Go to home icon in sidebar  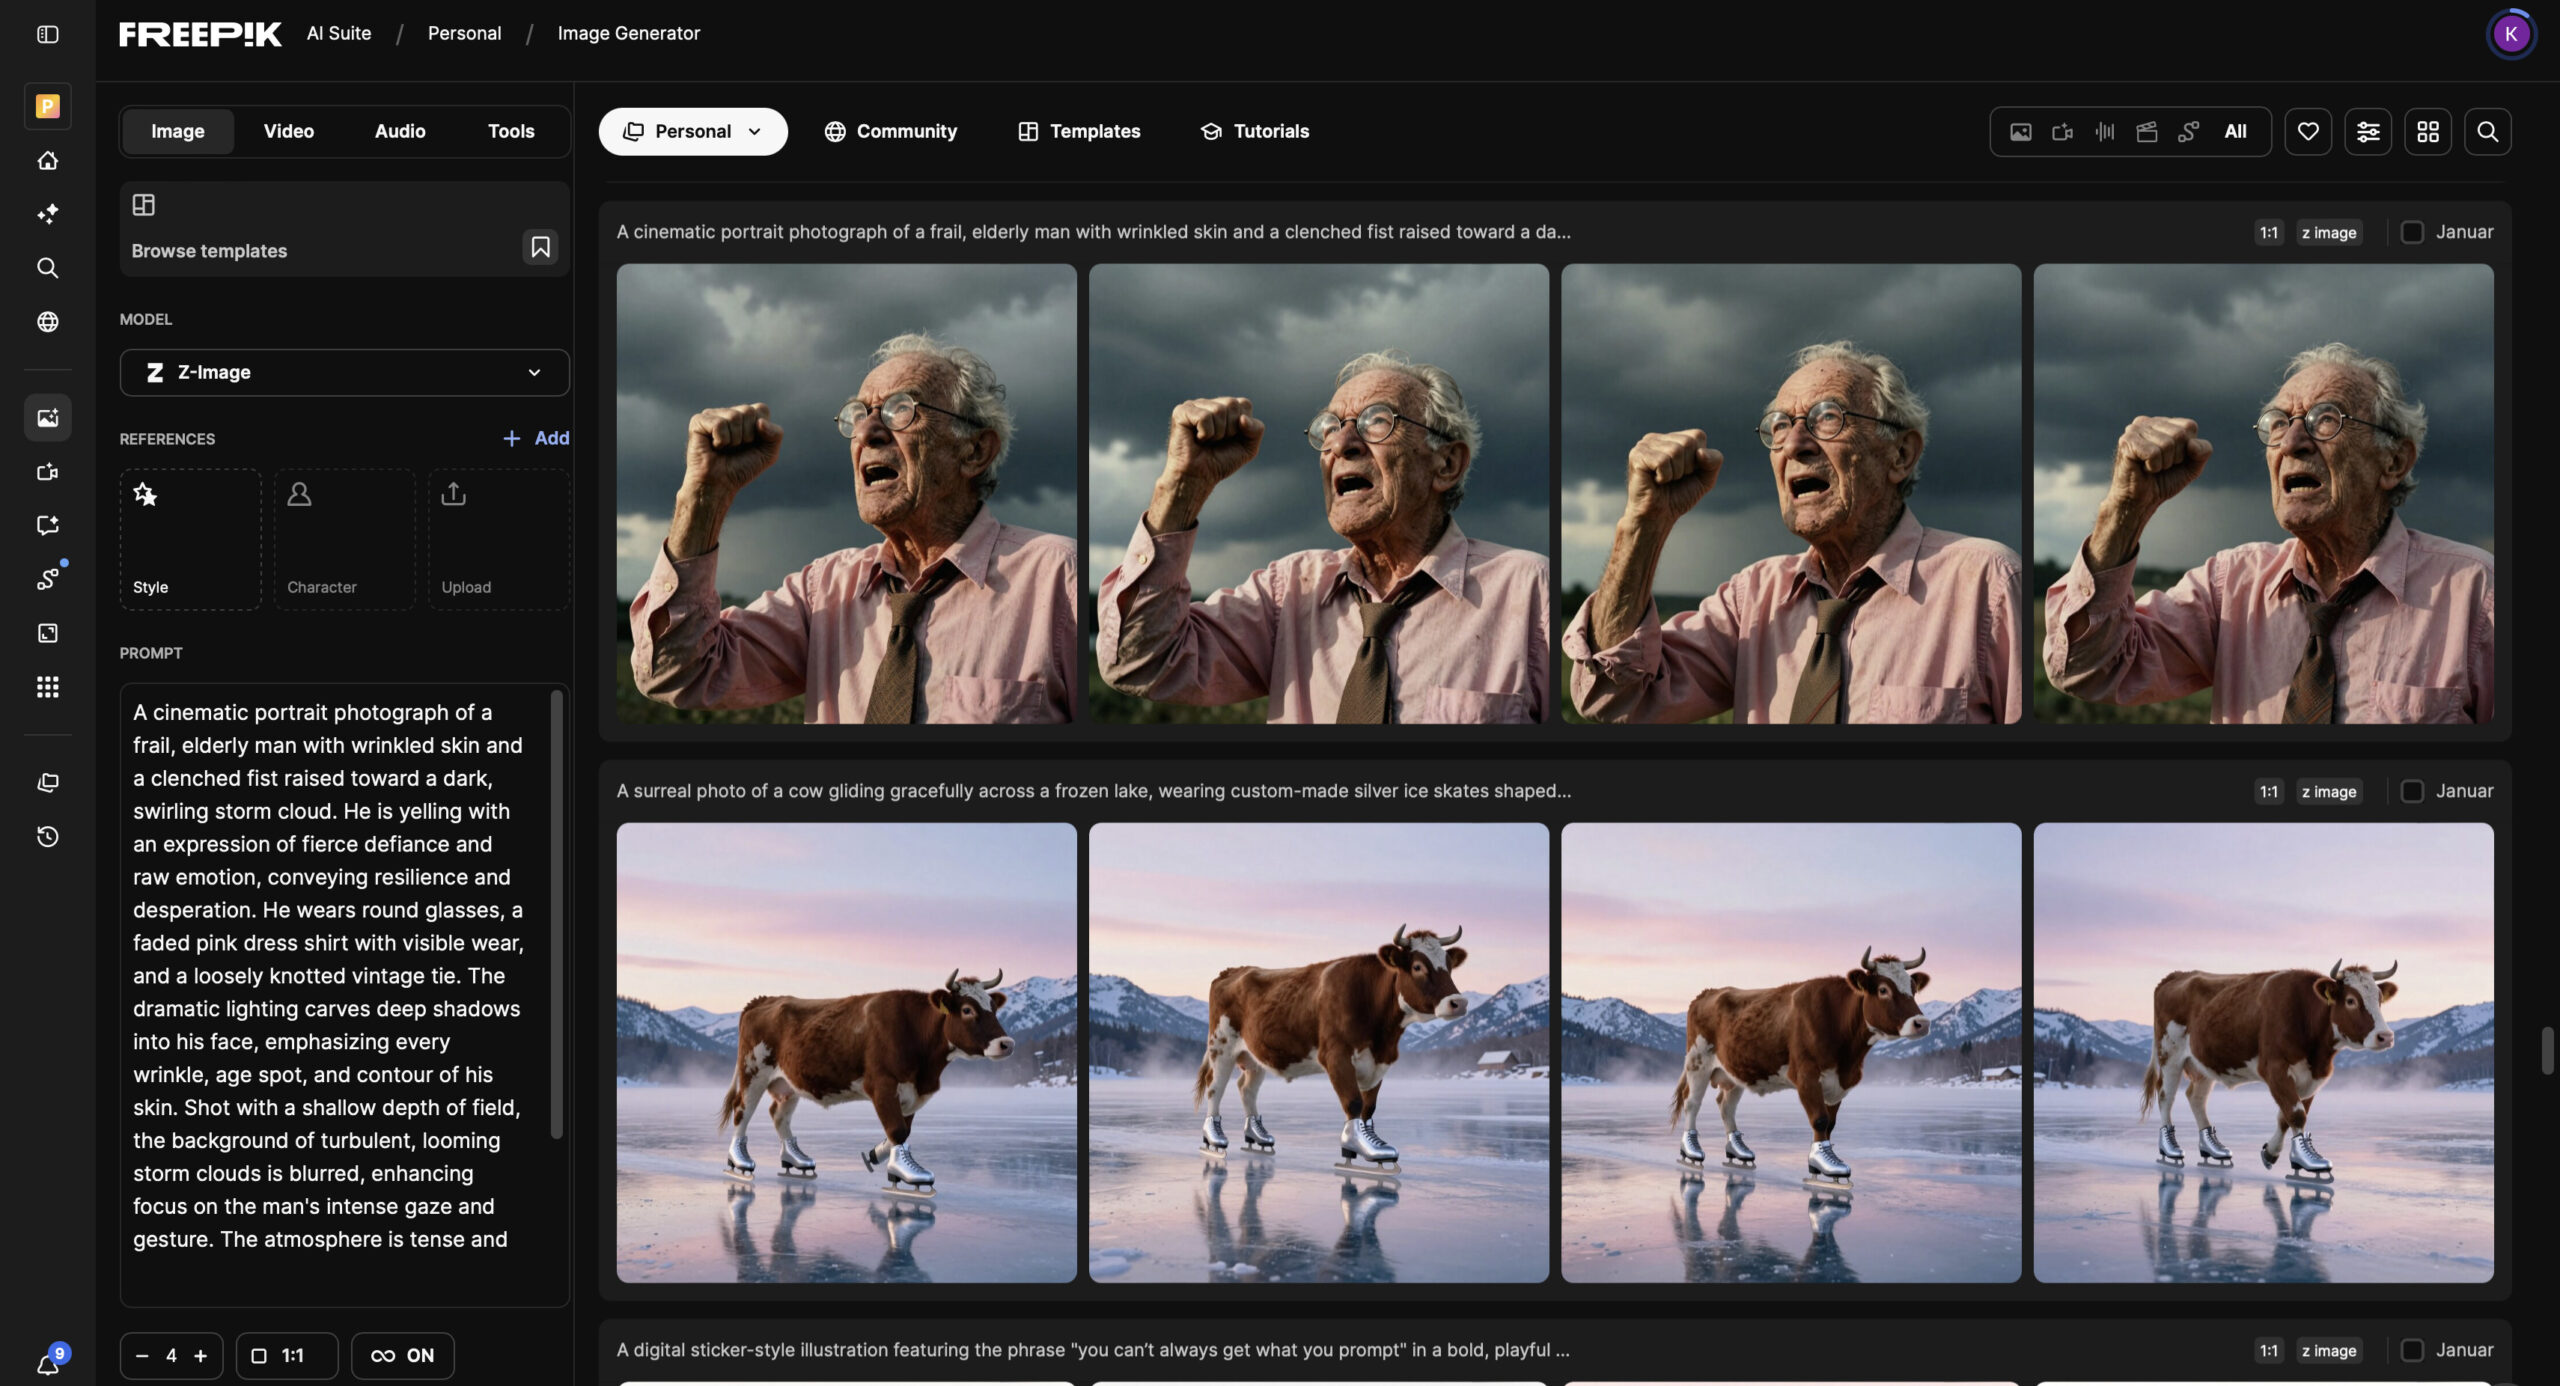pyautogui.click(x=48, y=160)
